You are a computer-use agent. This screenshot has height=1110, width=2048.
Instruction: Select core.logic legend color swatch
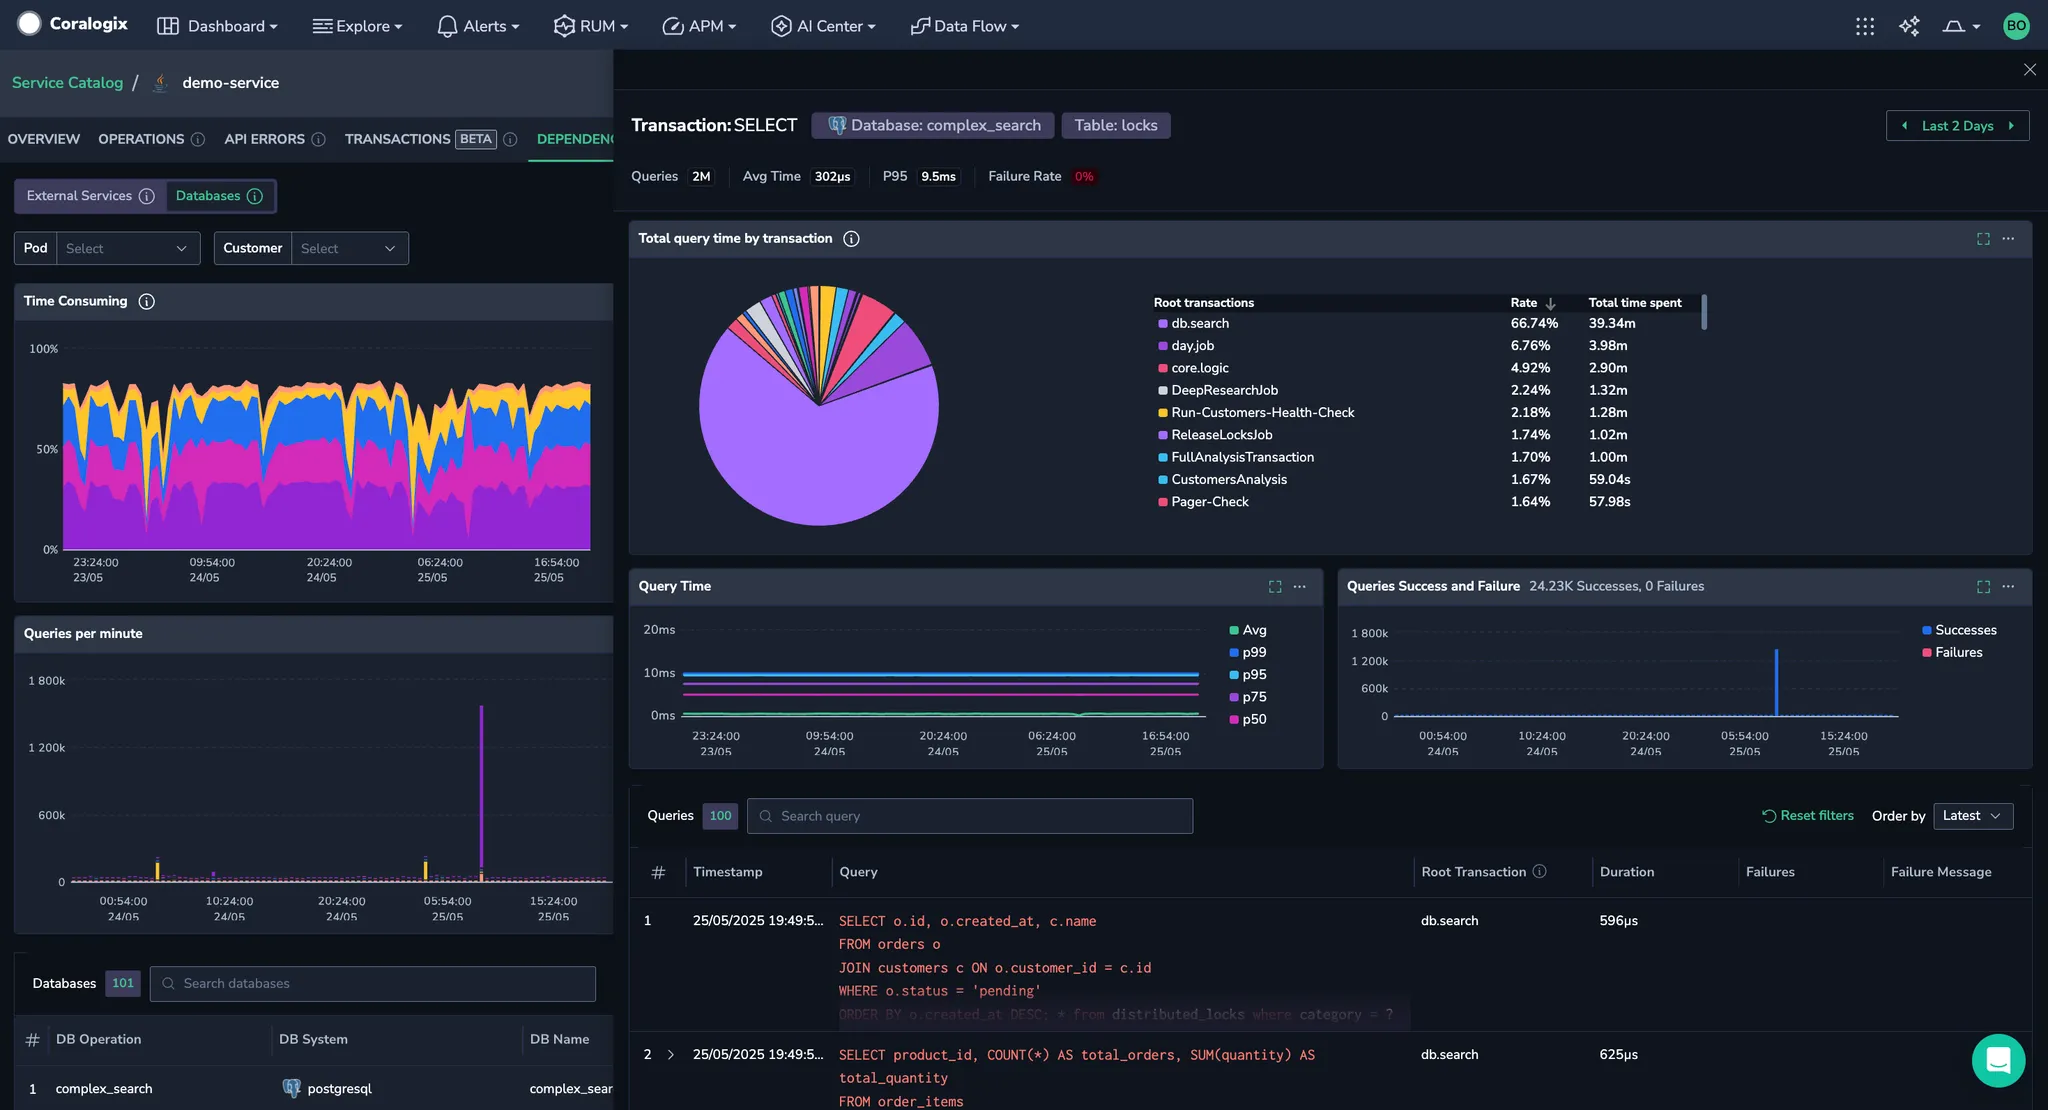(1163, 368)
